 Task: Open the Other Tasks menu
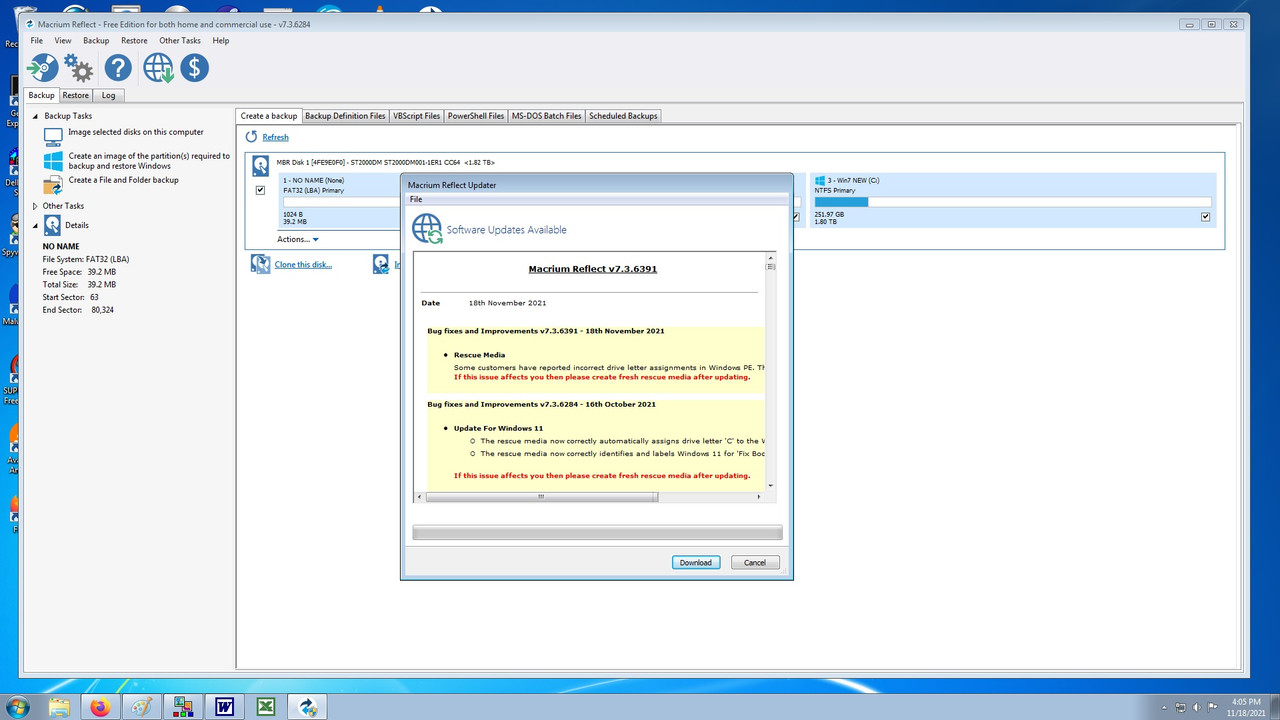[x=180, y=41]
